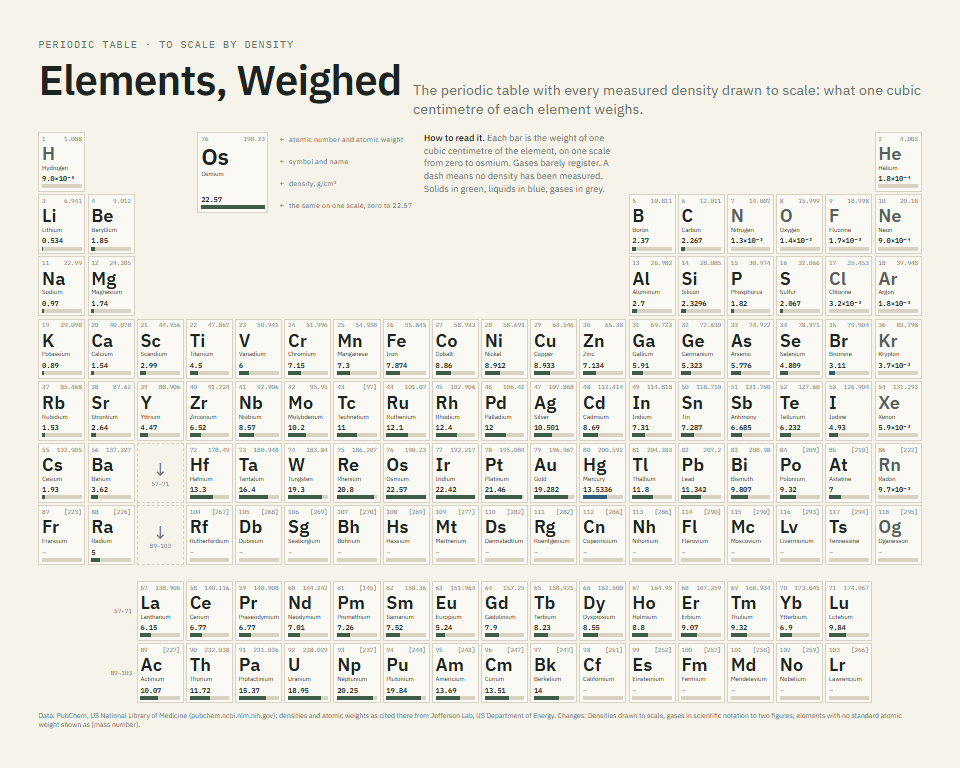The width and height of the screenshot is (960, 768).
Task: Click the Os cell in the main table
Action: coord(407,473)
